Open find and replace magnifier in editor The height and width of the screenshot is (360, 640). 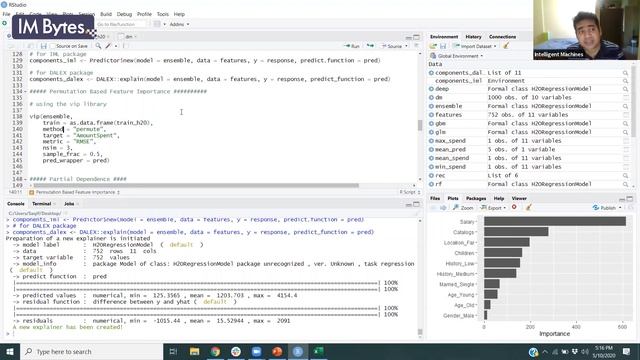[98, 46]
